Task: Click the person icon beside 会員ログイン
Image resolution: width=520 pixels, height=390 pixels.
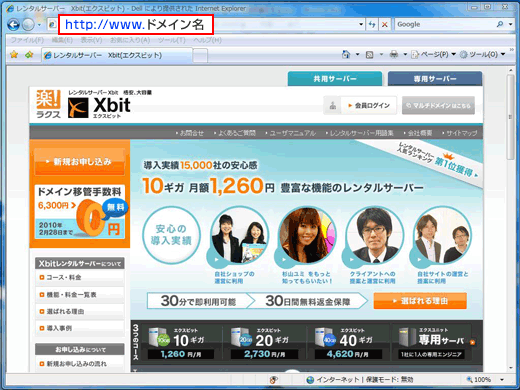Action: tap(332, 106)
